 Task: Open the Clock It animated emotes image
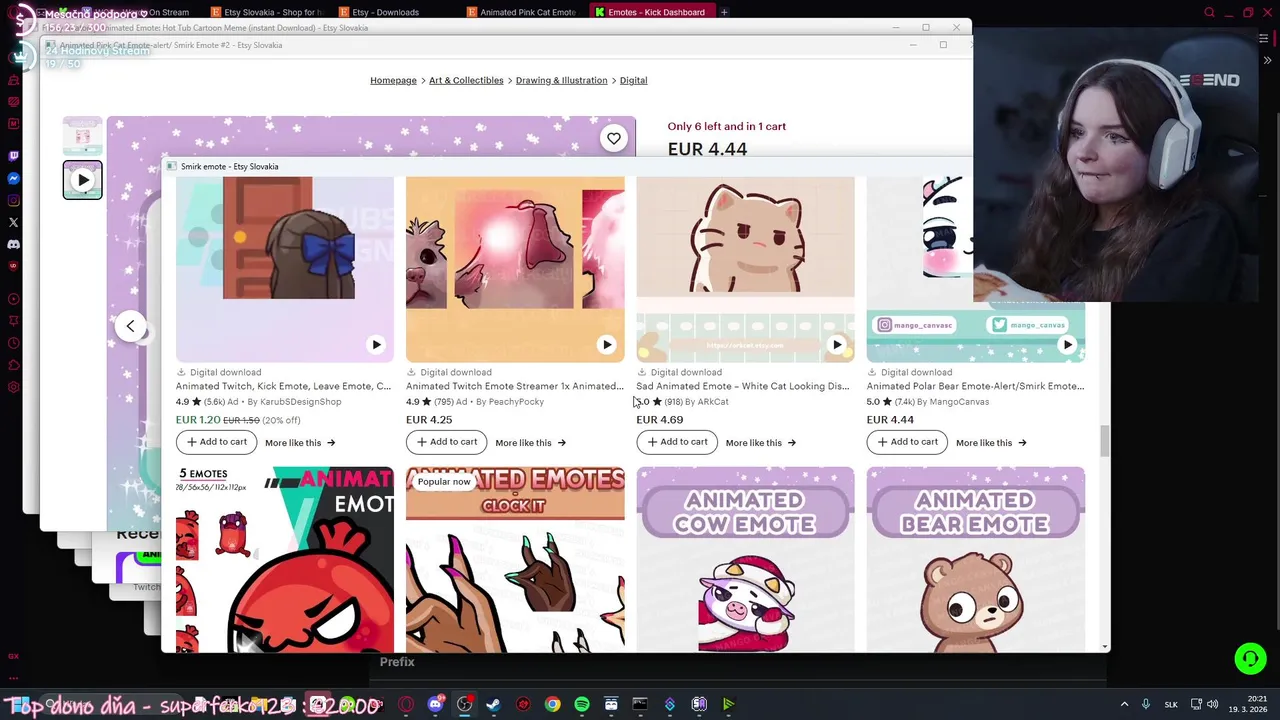[515, 559]
